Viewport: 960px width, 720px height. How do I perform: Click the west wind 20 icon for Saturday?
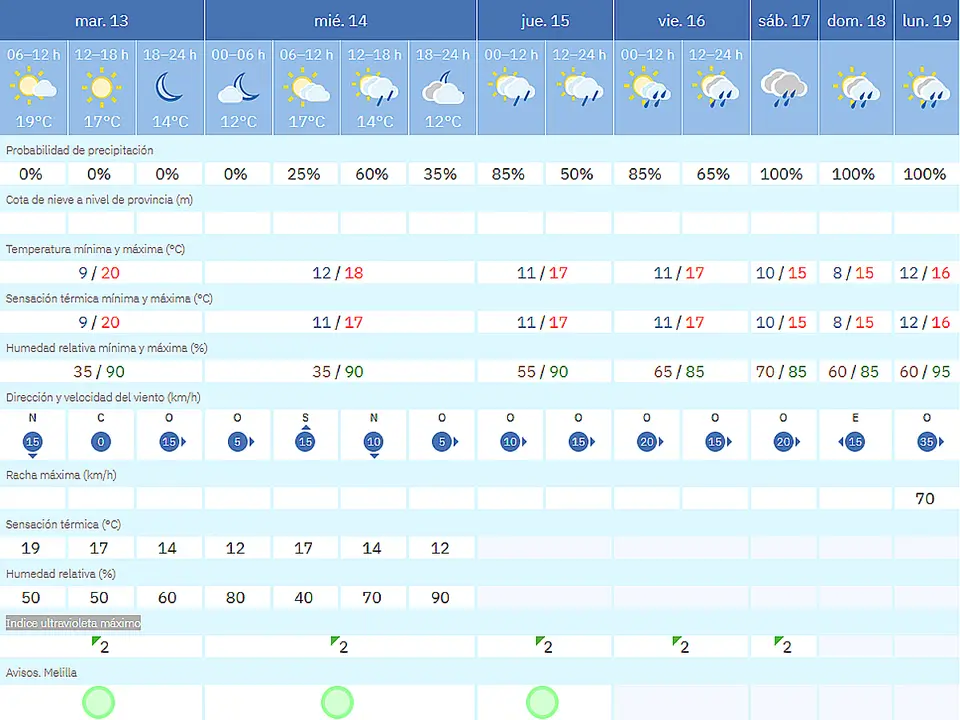click(x=786, y=441)
